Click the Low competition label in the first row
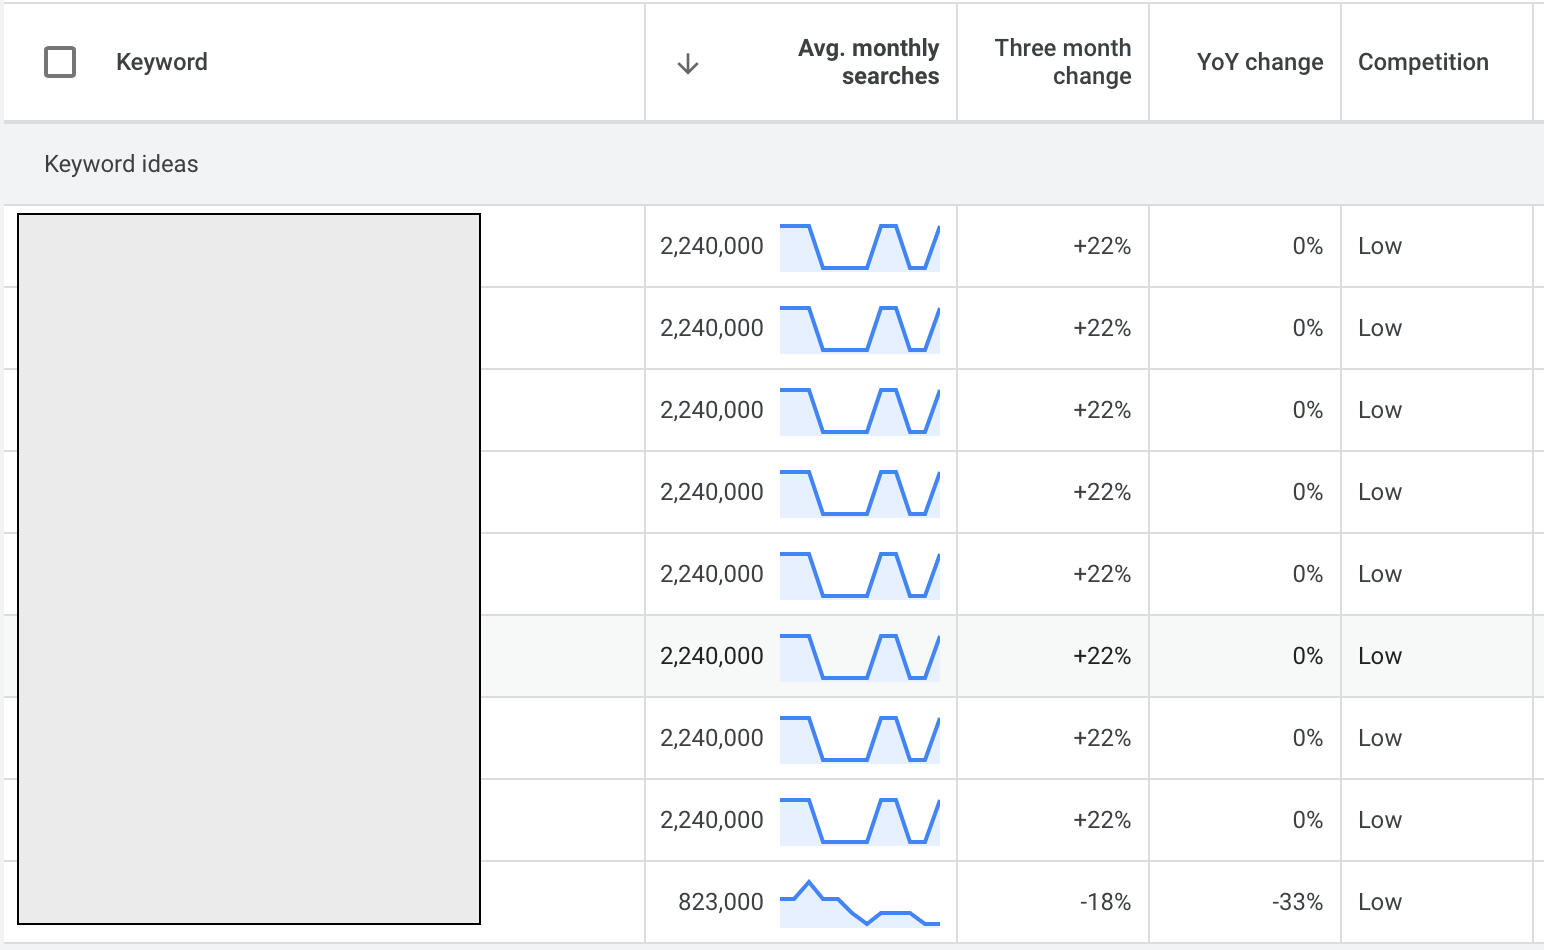 pyautogui.click(x=1380, y=246)
